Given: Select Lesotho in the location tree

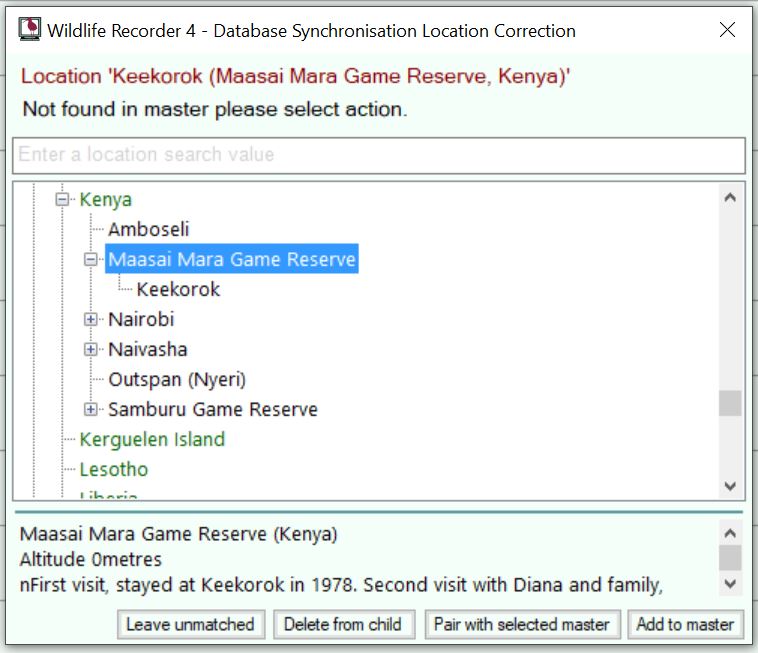Looking at the screenshot, I should (x=114, y=469).
